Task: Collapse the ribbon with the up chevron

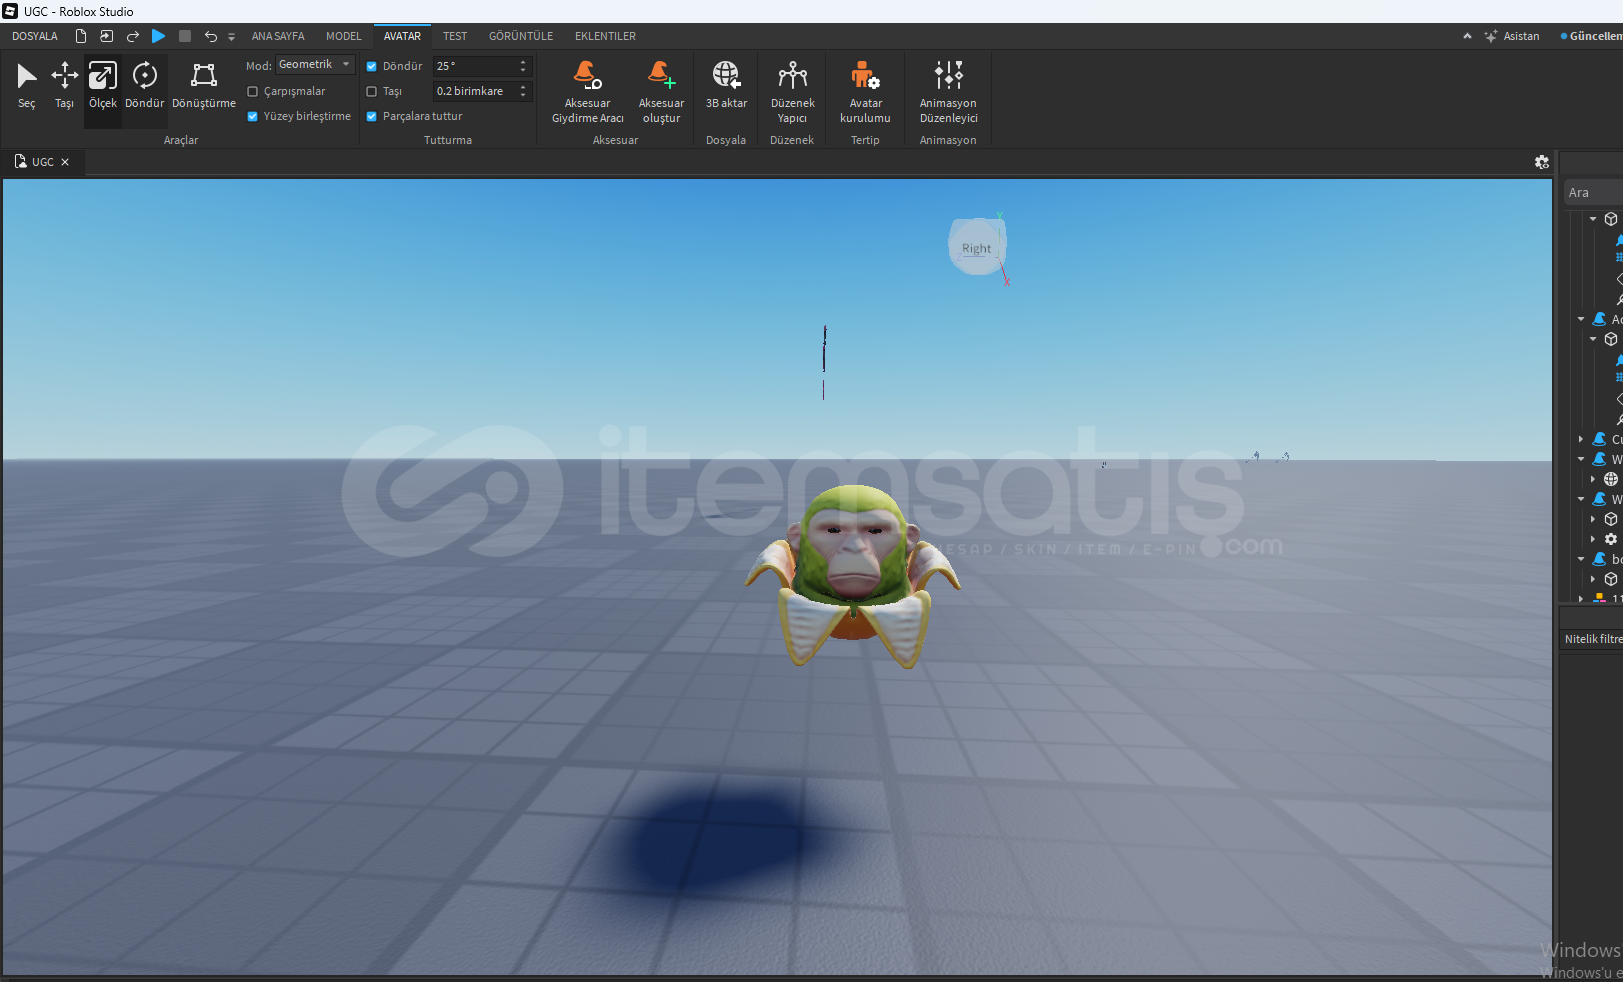Action: (1467, 36)
